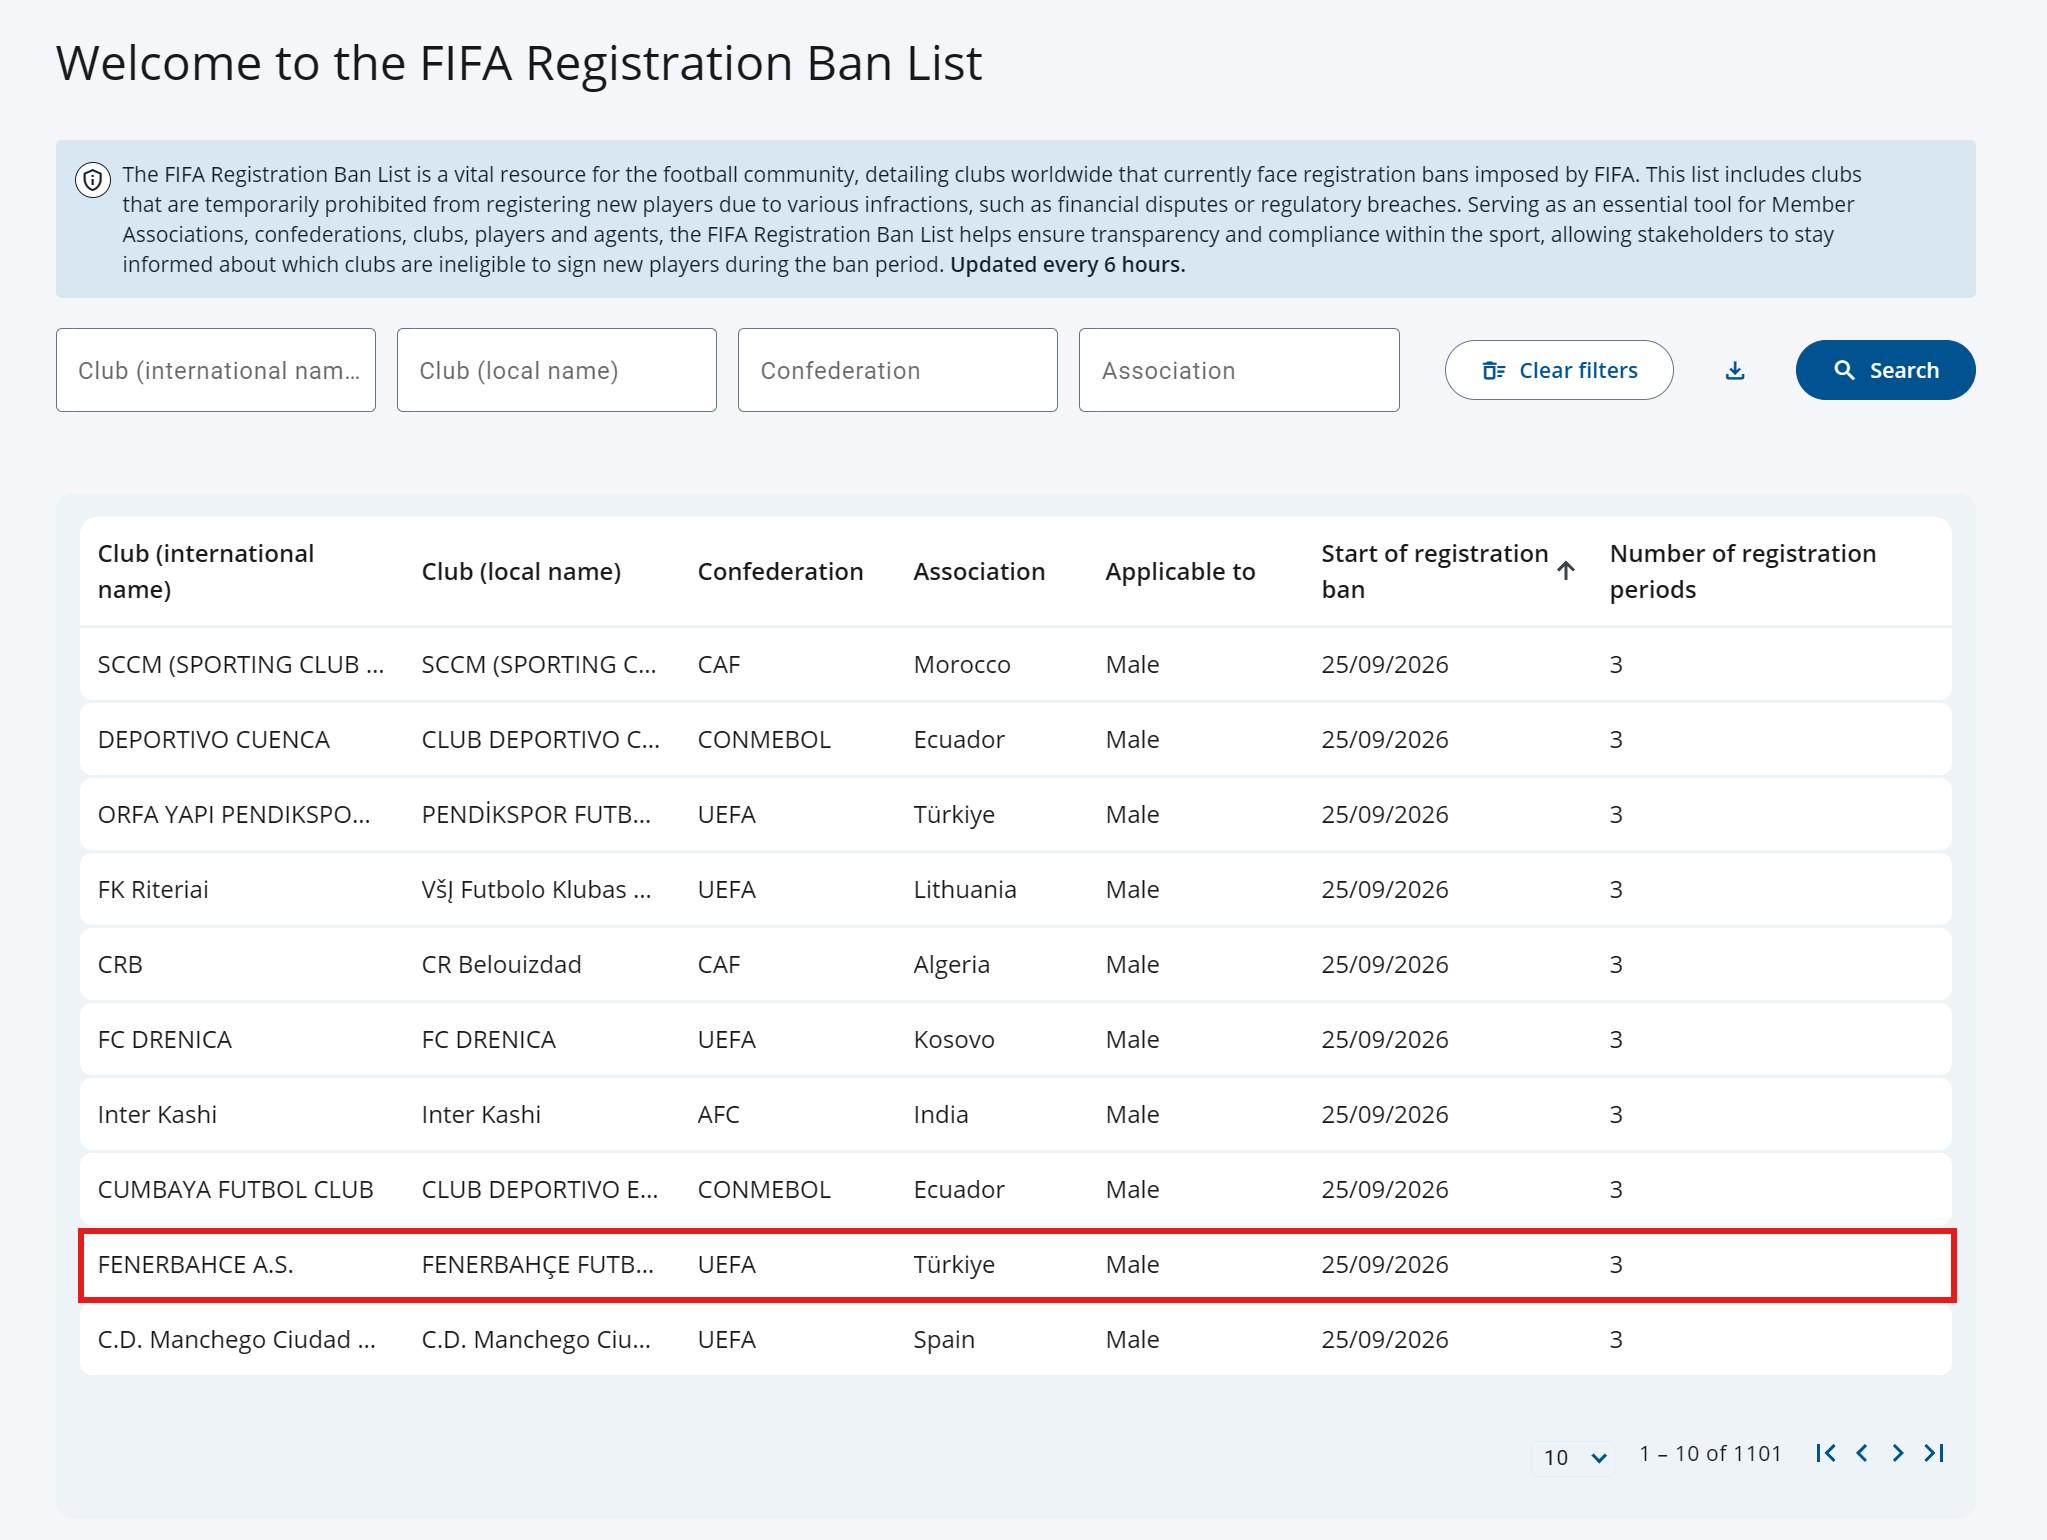Click the VšĮ Futbolo Klubas ... local name
2047x1540 pixels.
tap(536, 889)
